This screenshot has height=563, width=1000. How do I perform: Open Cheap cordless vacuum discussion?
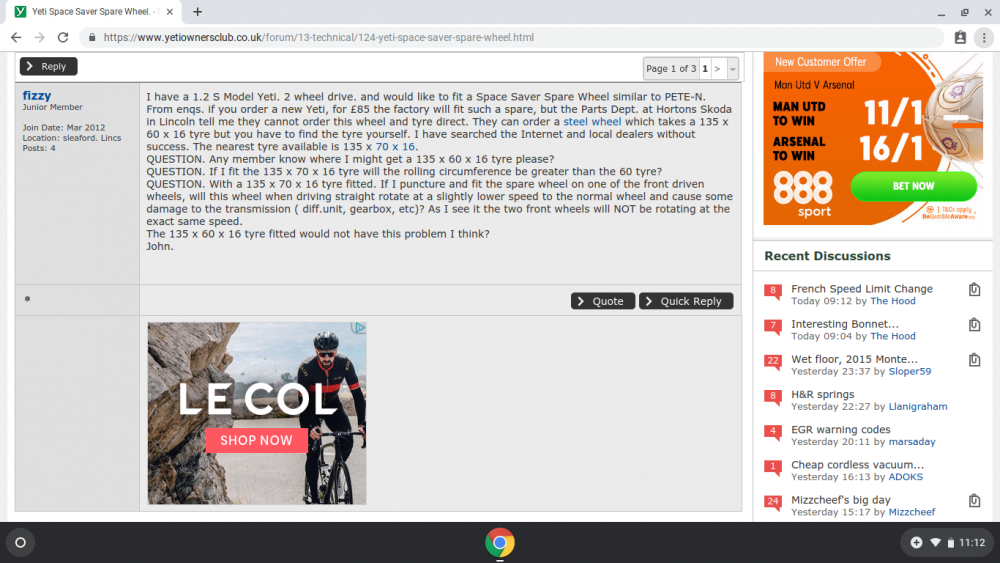click(857, 465)
